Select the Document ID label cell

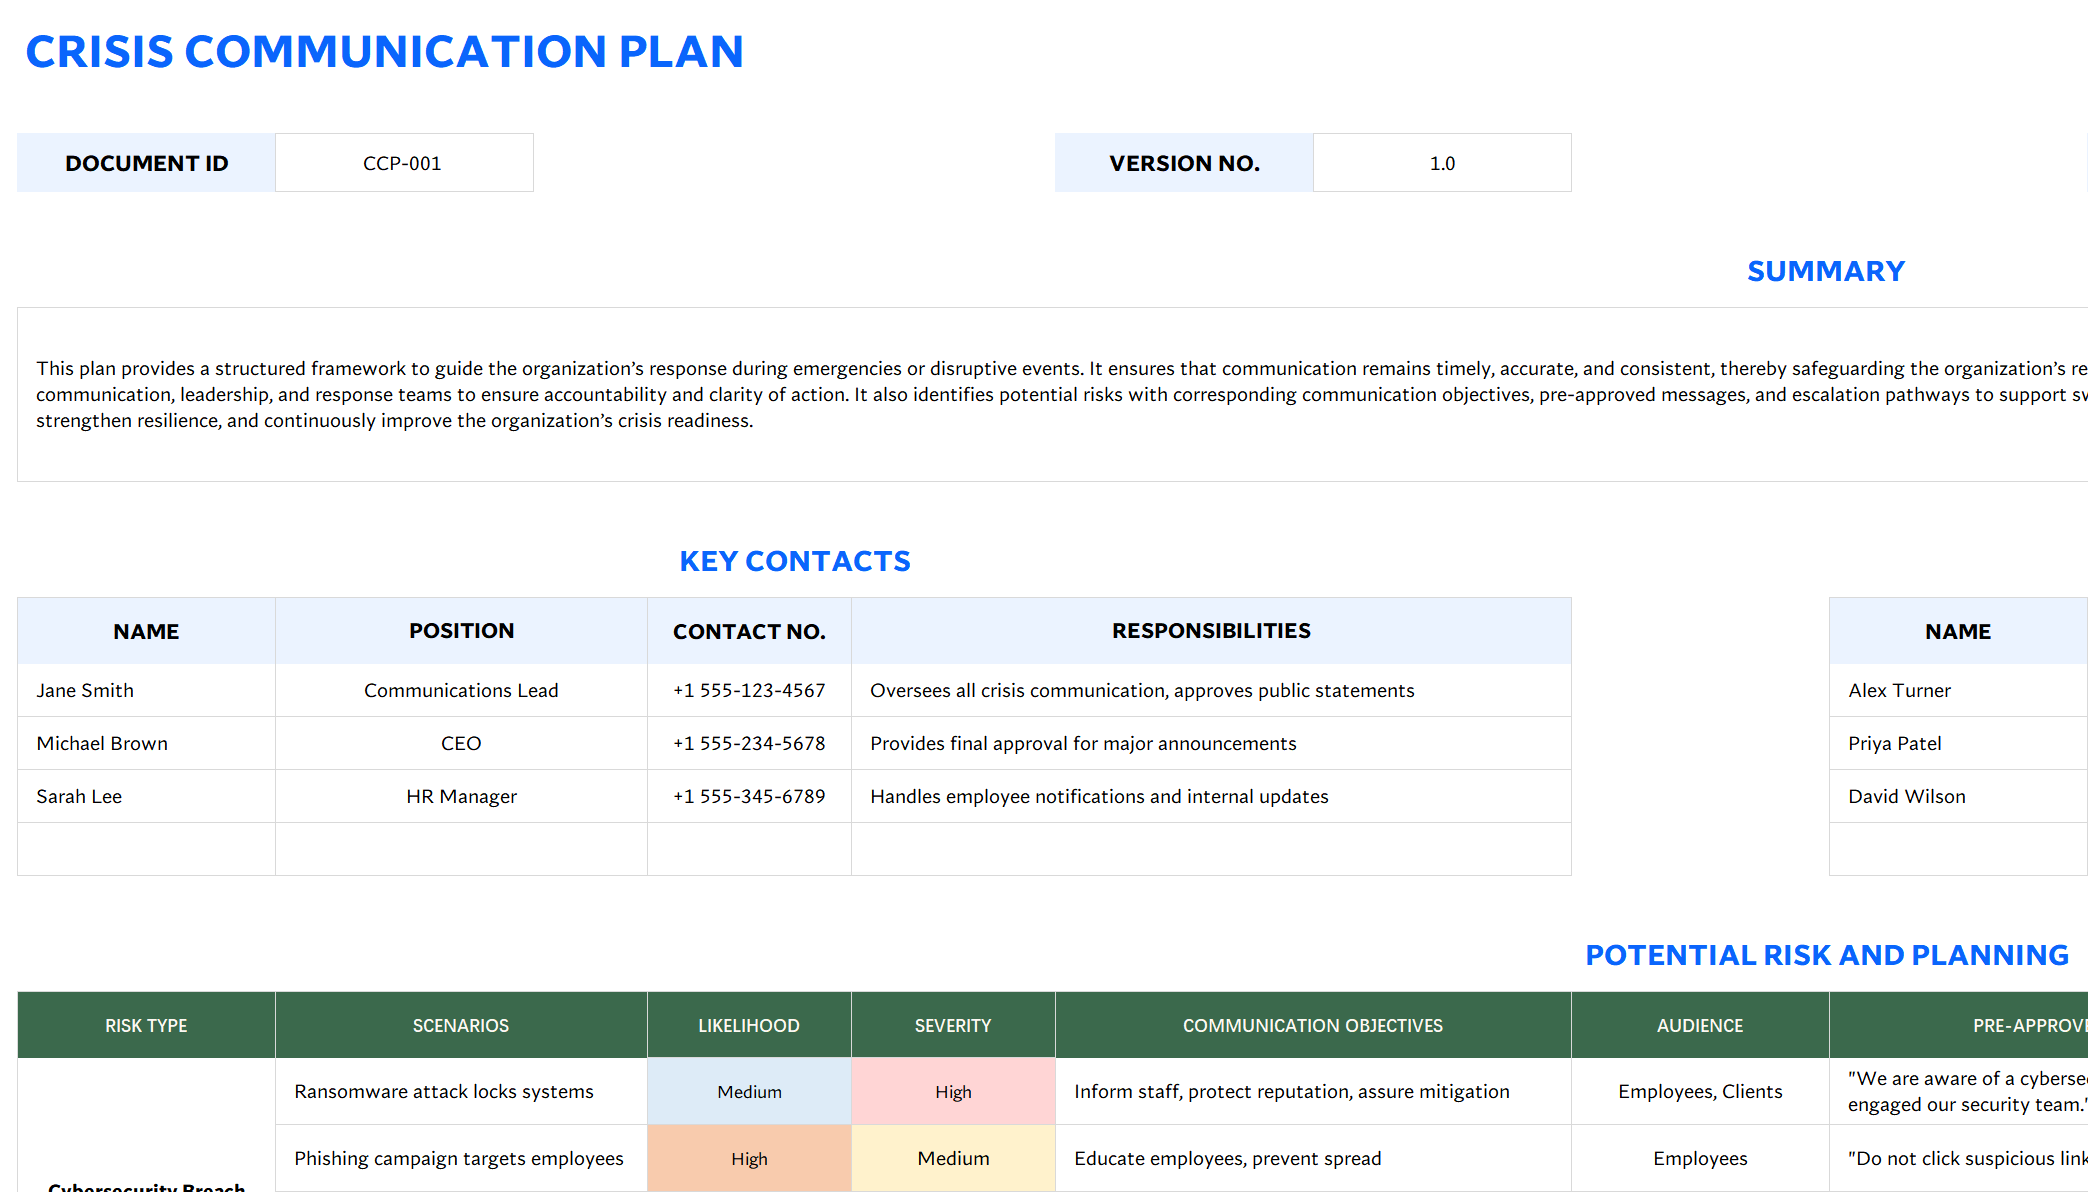146,163
